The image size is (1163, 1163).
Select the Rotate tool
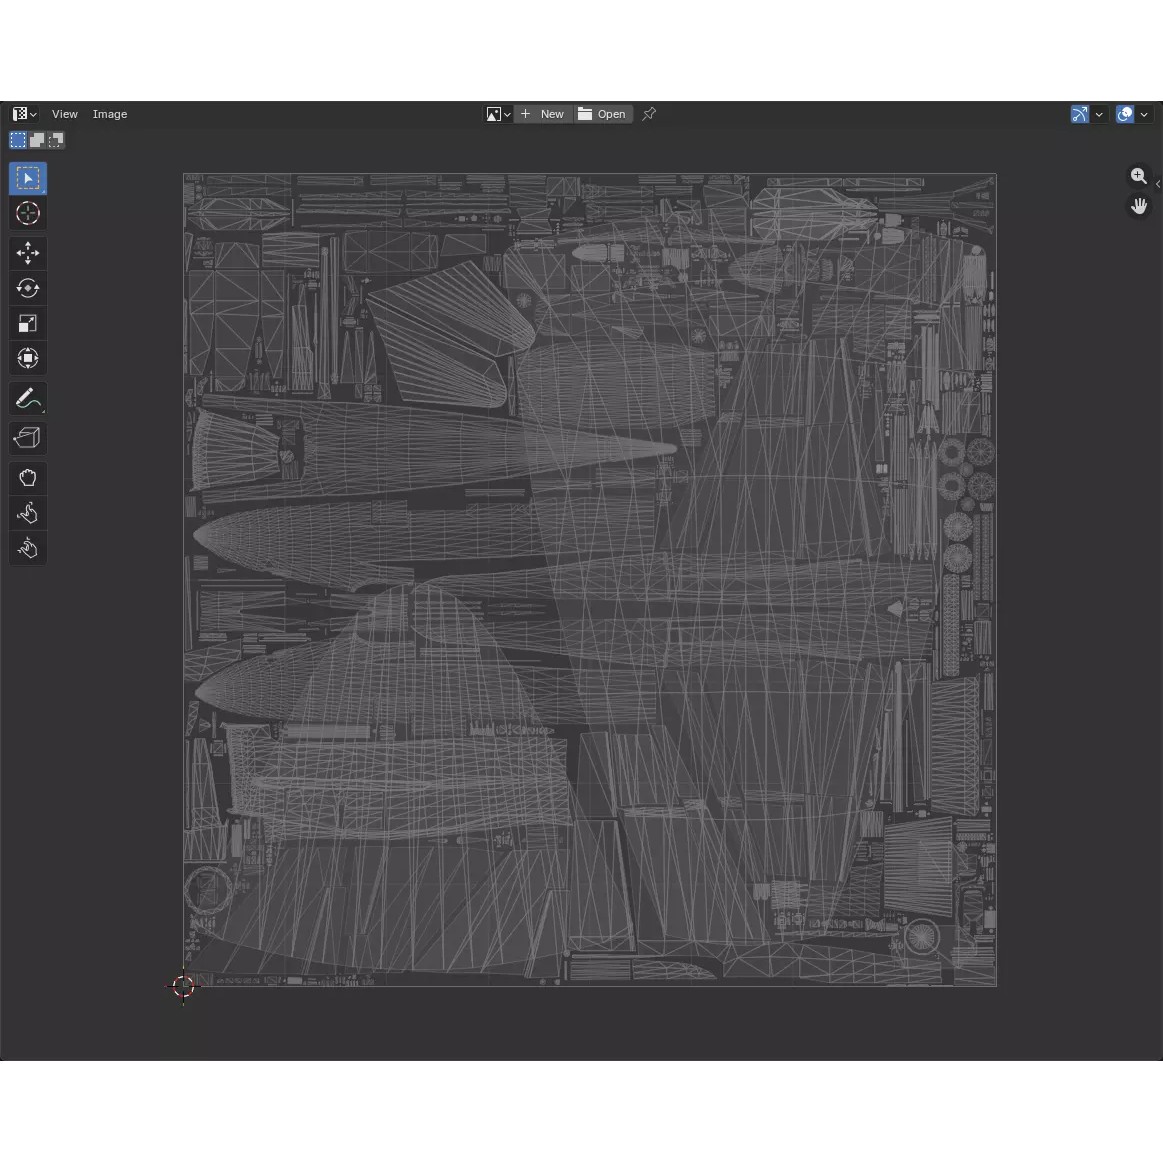(27, 288)
